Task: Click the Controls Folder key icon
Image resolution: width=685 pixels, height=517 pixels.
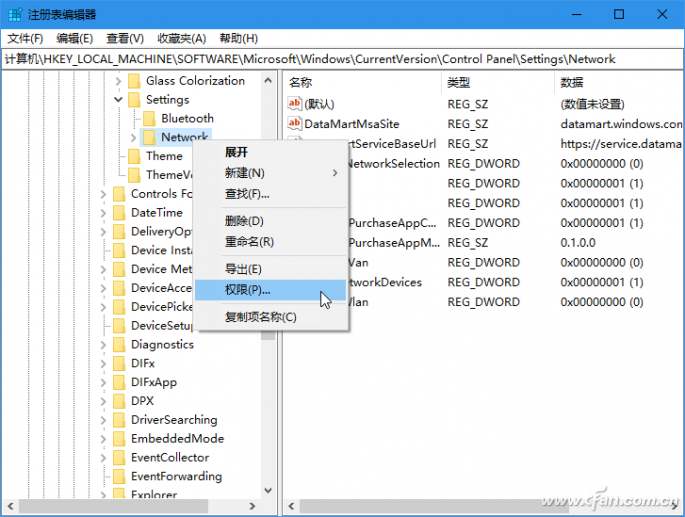Action: 119,194
